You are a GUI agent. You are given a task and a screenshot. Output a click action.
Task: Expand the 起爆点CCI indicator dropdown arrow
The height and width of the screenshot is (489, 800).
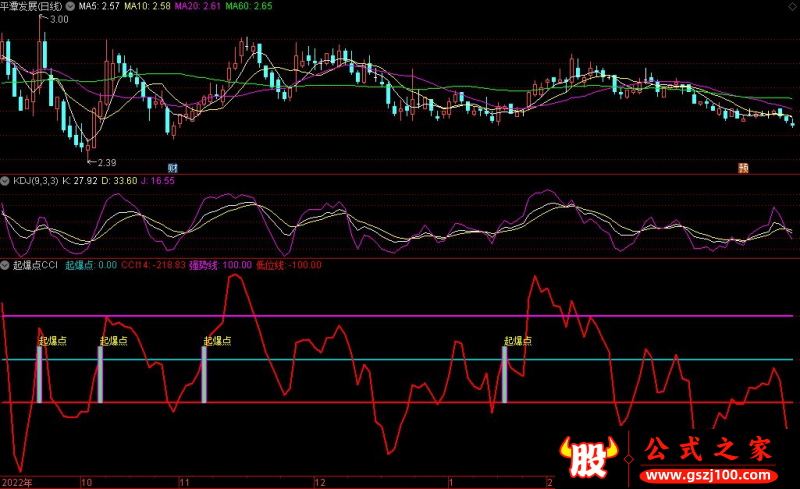click(5, 265)
